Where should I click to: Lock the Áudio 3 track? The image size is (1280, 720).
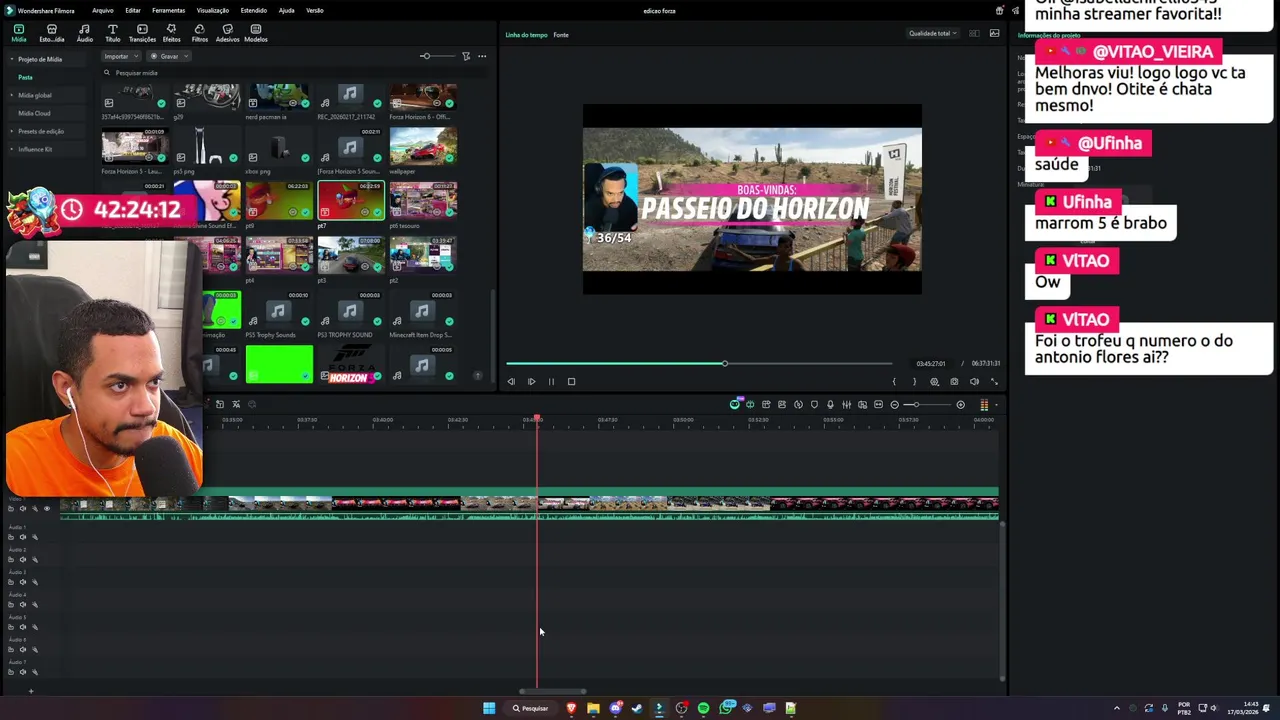(x=11, y=582)
